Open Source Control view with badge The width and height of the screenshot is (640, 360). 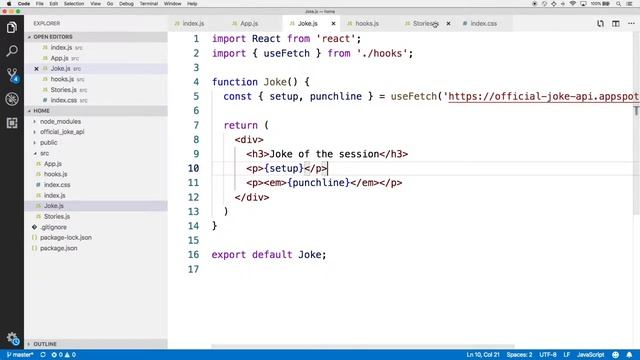pos(12,75)
